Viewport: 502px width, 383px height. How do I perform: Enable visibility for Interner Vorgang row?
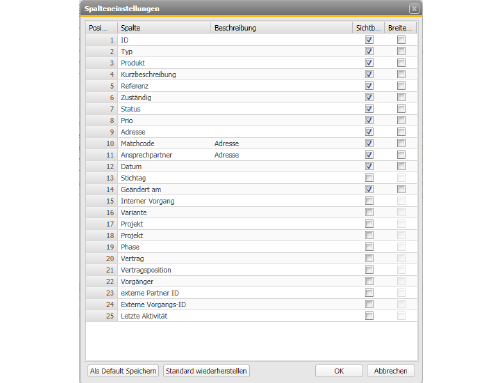click(369, 201)
